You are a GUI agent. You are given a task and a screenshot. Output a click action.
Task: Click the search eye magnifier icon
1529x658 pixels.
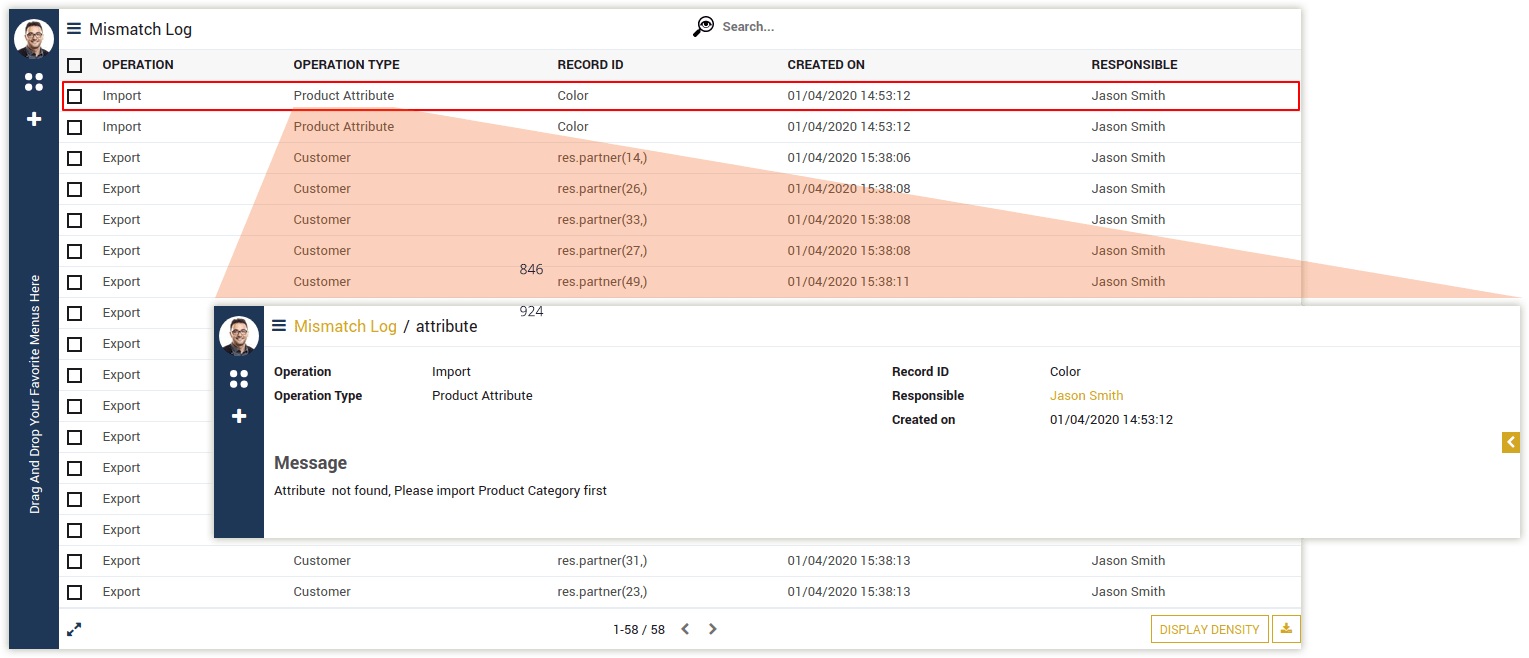pos(704,27)
